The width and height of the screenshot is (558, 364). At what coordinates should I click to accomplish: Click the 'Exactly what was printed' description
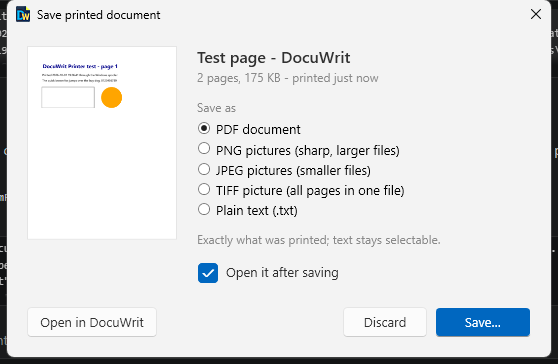(x=319, y=240)
